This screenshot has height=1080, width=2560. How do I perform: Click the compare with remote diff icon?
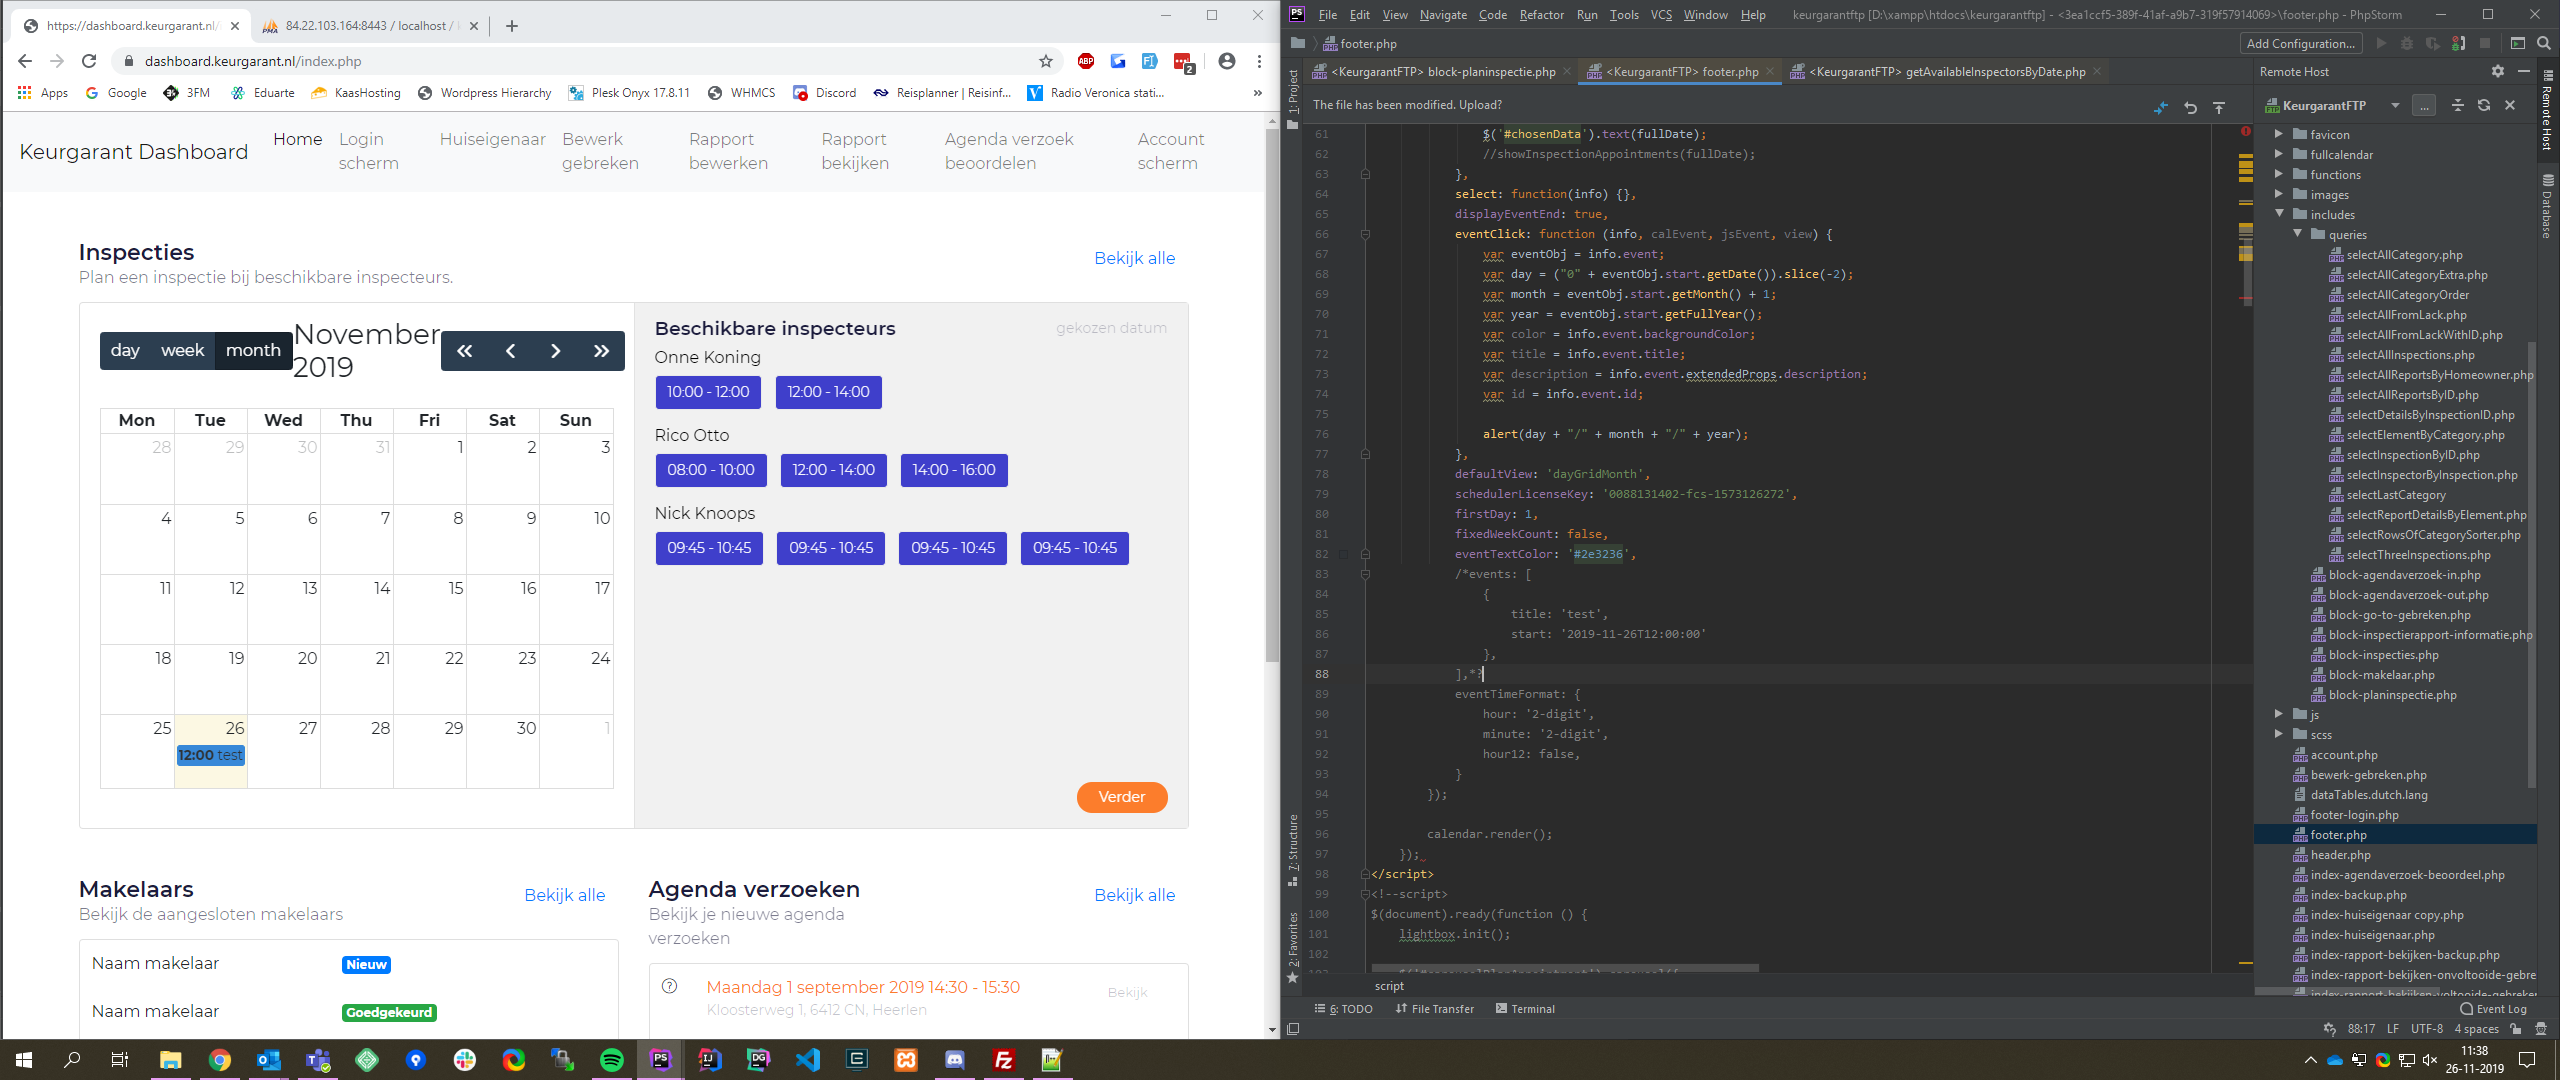(2161, 107)
